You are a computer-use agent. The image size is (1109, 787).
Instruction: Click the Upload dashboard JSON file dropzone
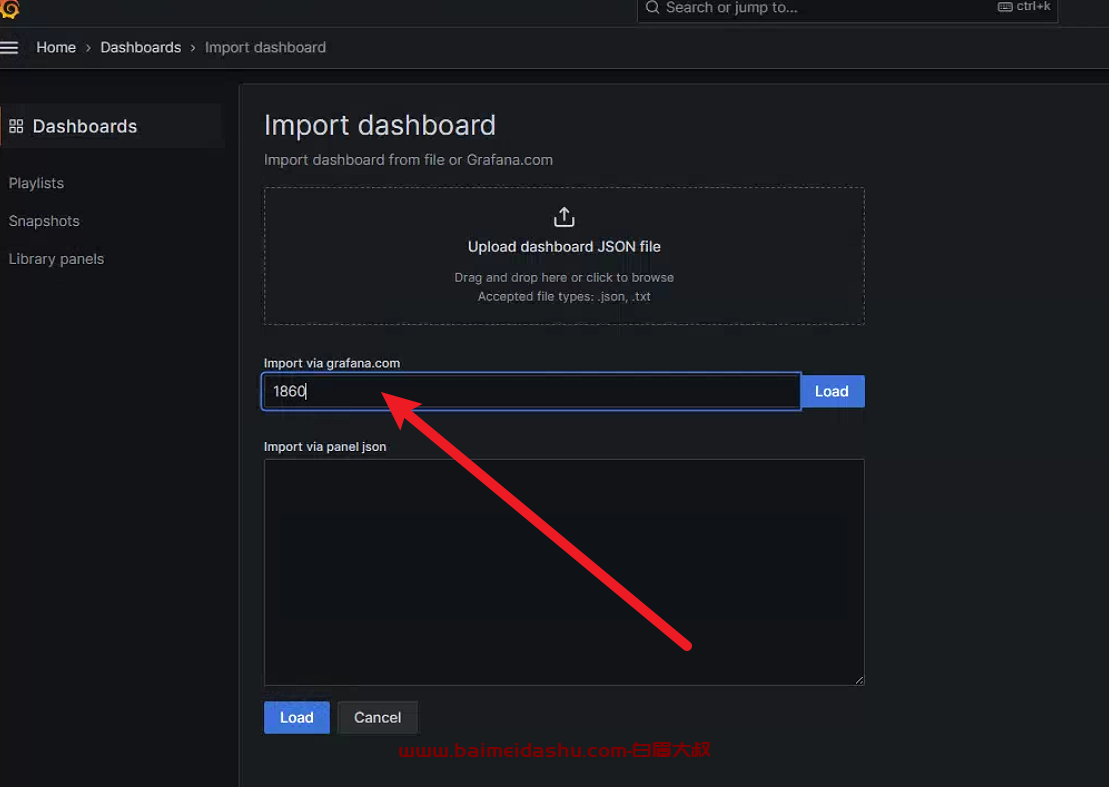(x=564, y=256)
